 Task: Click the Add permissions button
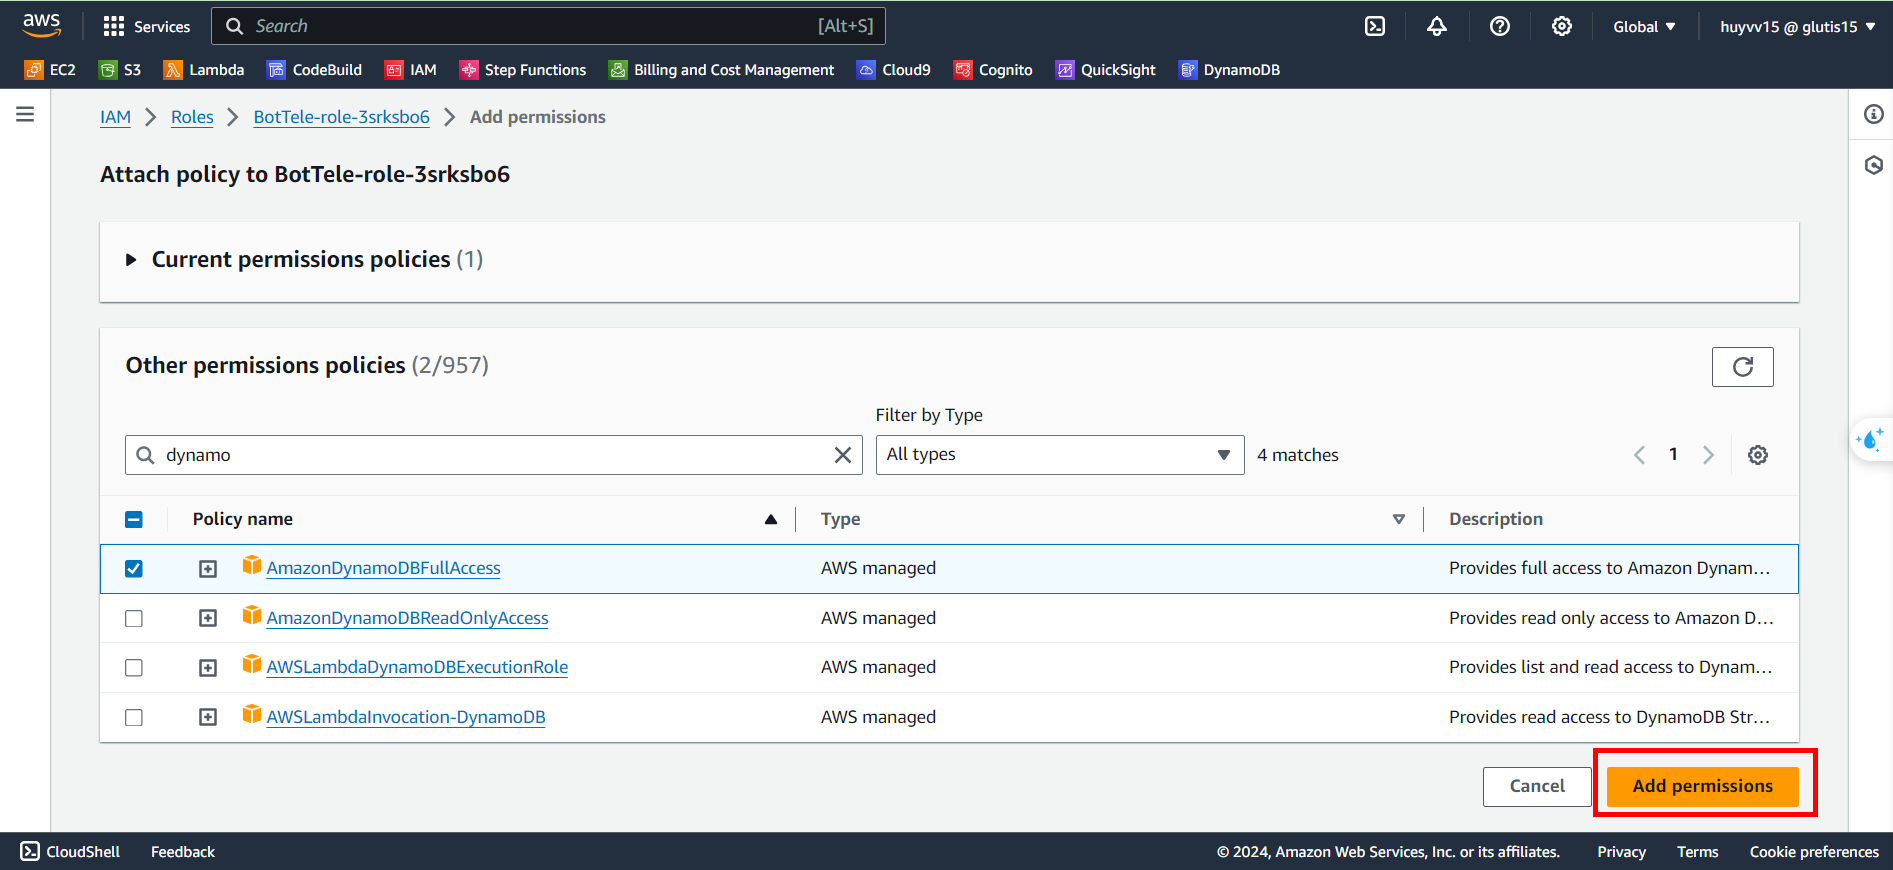[1702, 786]
